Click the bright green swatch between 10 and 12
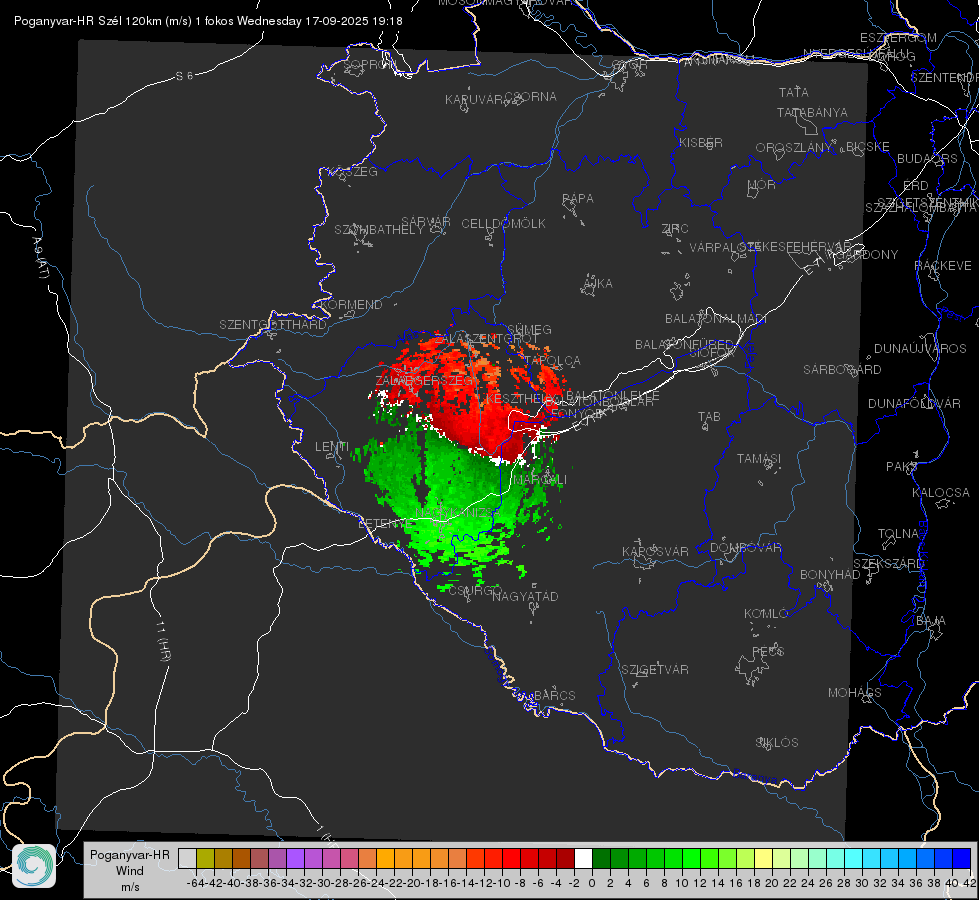The height and width of the screenshot is (900, 979). pyautogui.click(x=691, y=858)
